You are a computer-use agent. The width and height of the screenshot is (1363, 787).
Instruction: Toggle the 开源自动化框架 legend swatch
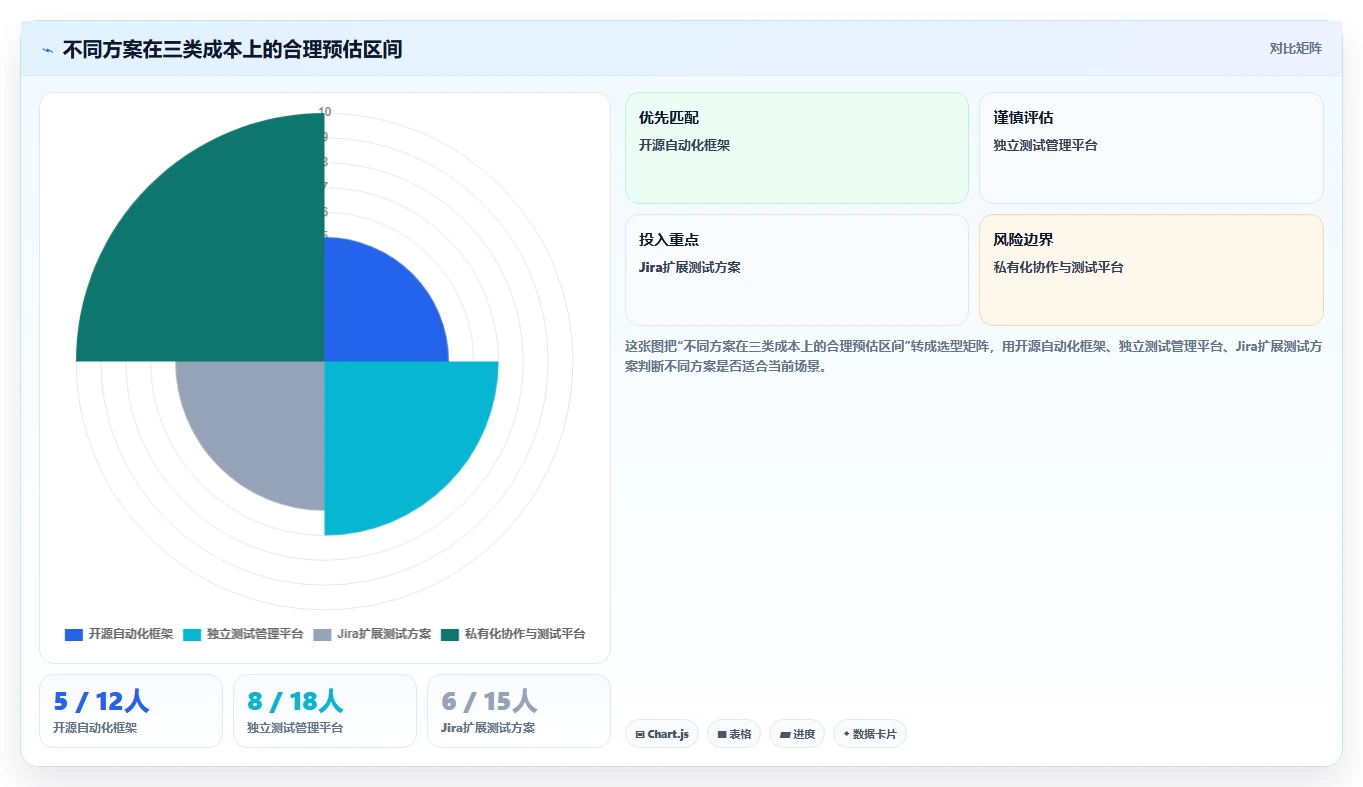pos(73,634)
